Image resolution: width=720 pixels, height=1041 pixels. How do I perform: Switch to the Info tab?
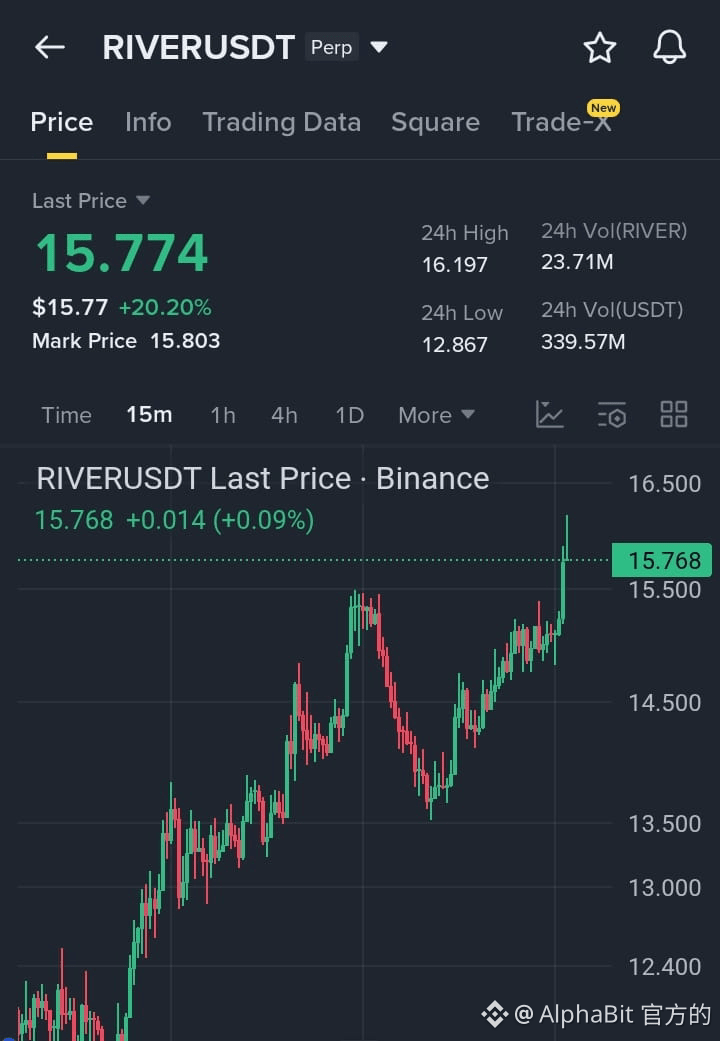(148, 122)
